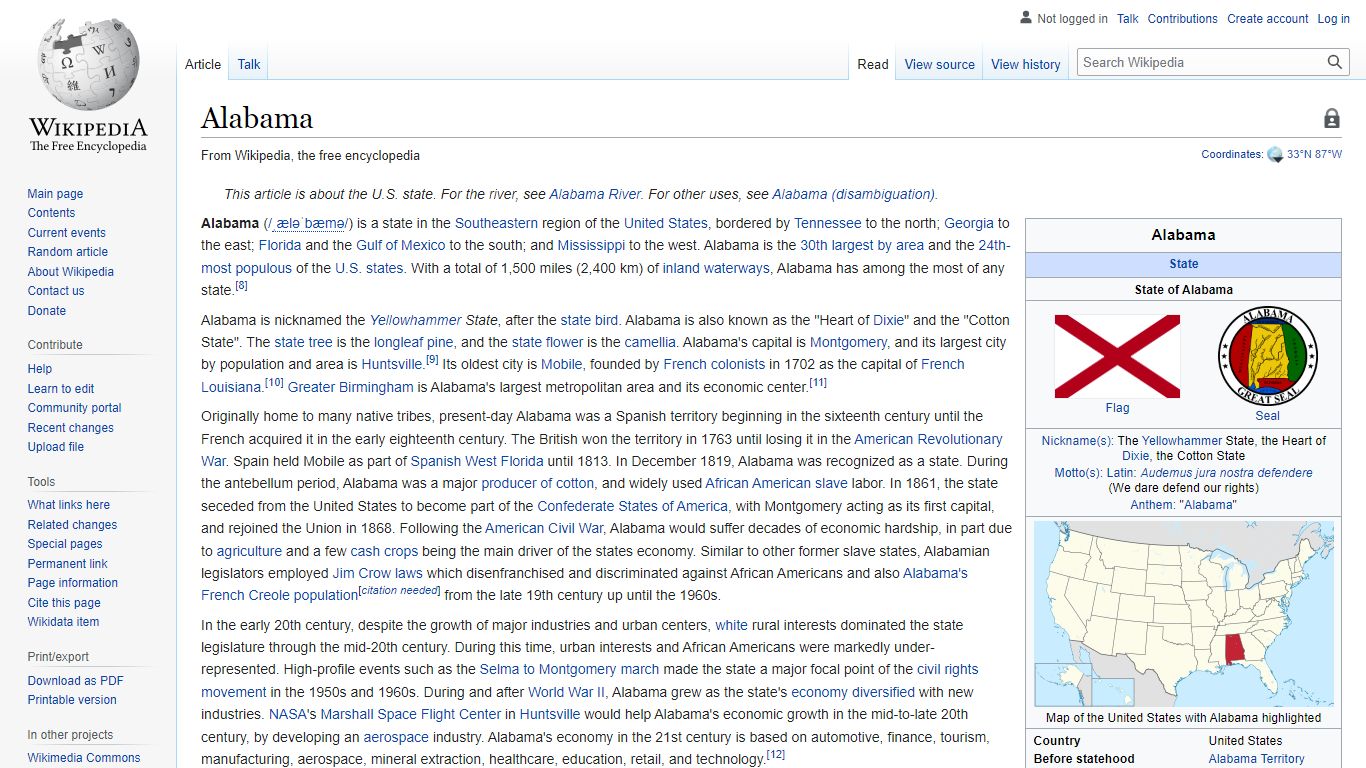Click the State link in infobox header
Screen dimensions: 1366x768
(1184, 264)
